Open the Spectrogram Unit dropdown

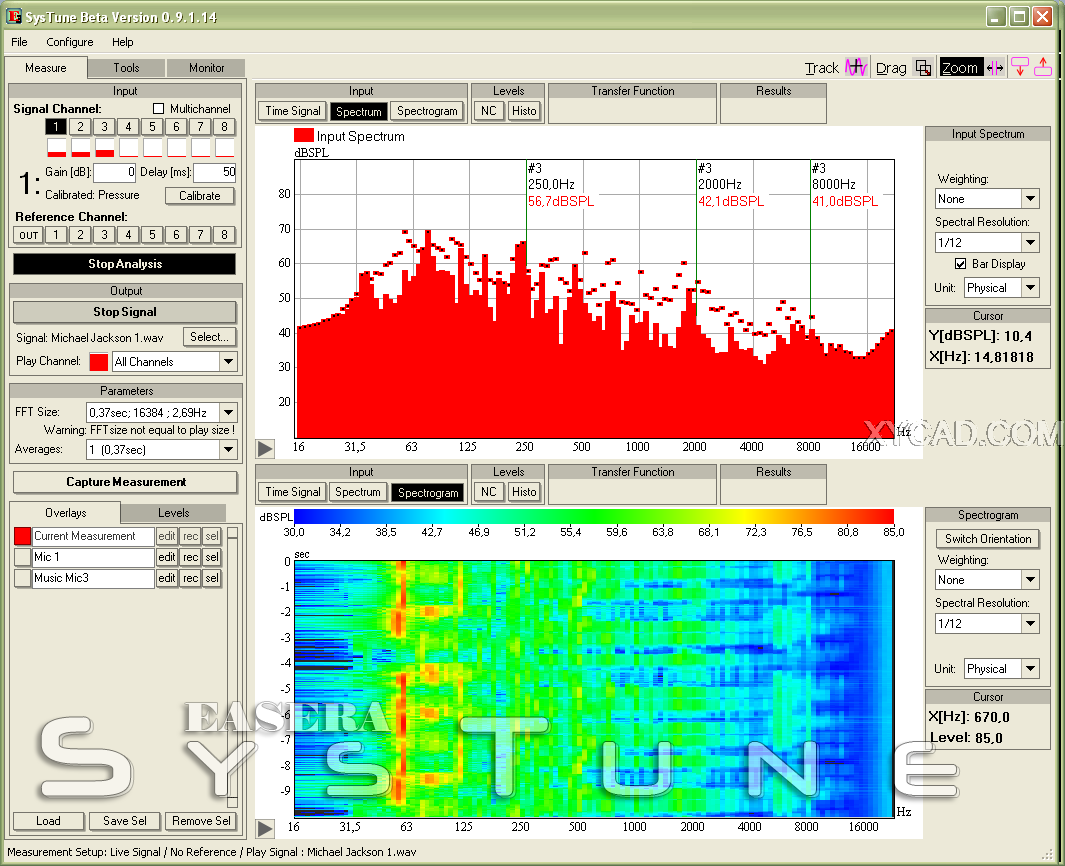pyautogui.click(x=1030, y=668)
